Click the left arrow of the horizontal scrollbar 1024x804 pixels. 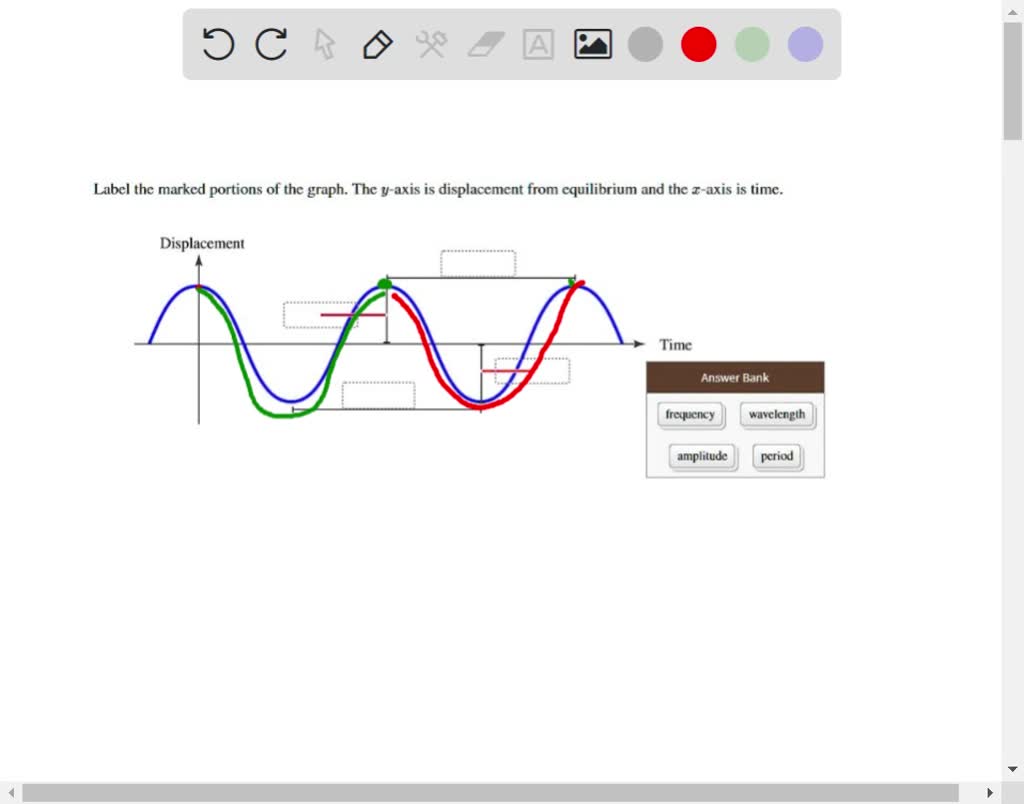tap(10, 792)
